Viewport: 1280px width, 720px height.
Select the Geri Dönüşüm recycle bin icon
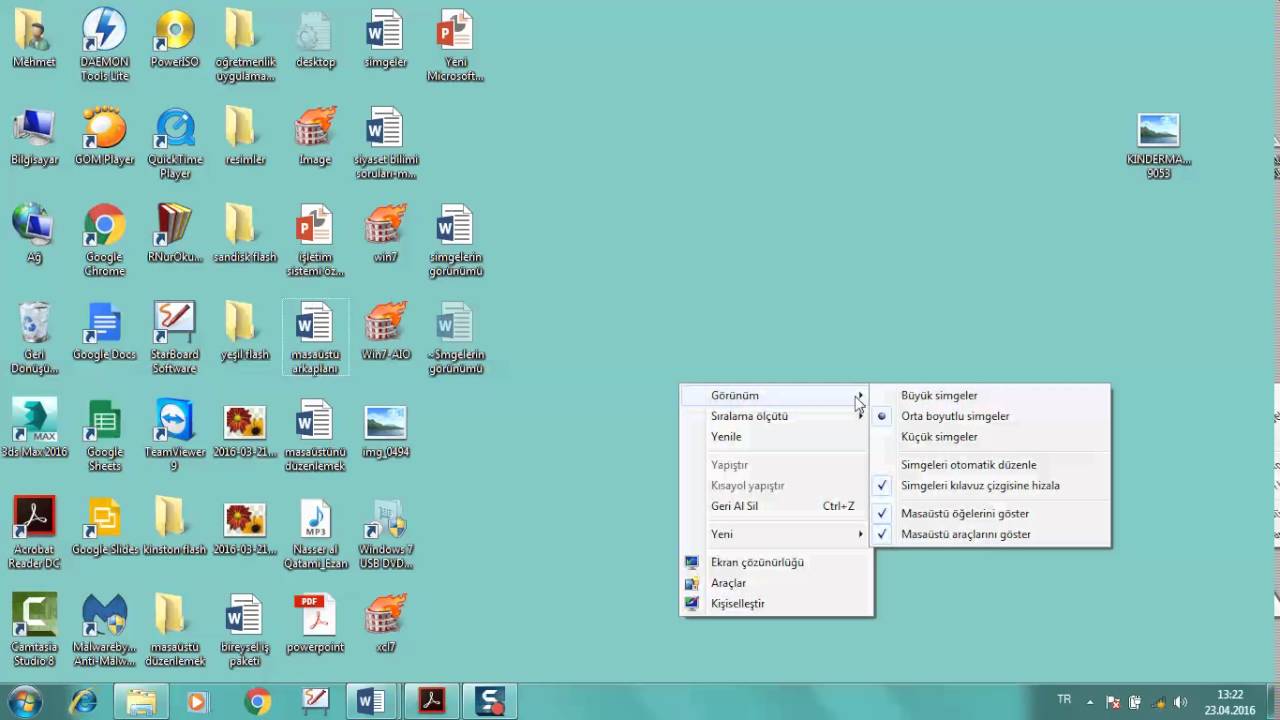(x=35, y=338)
